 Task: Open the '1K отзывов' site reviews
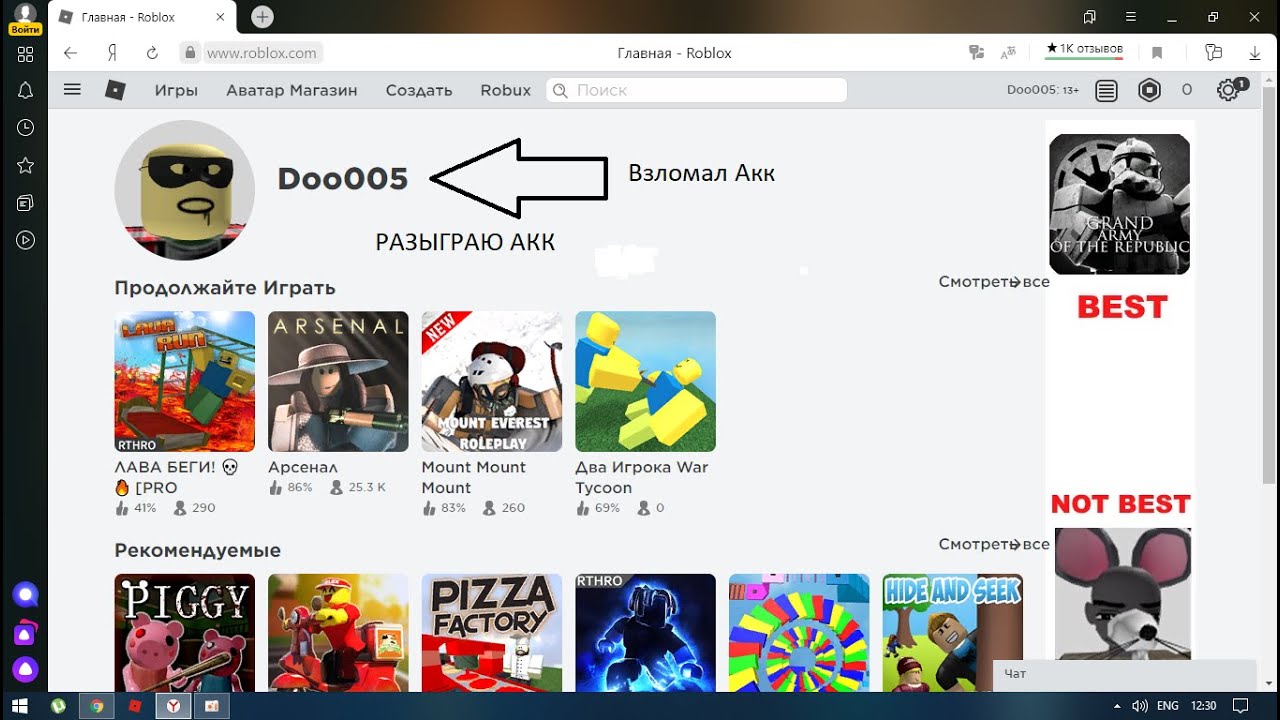click(x=1085, y=49)
